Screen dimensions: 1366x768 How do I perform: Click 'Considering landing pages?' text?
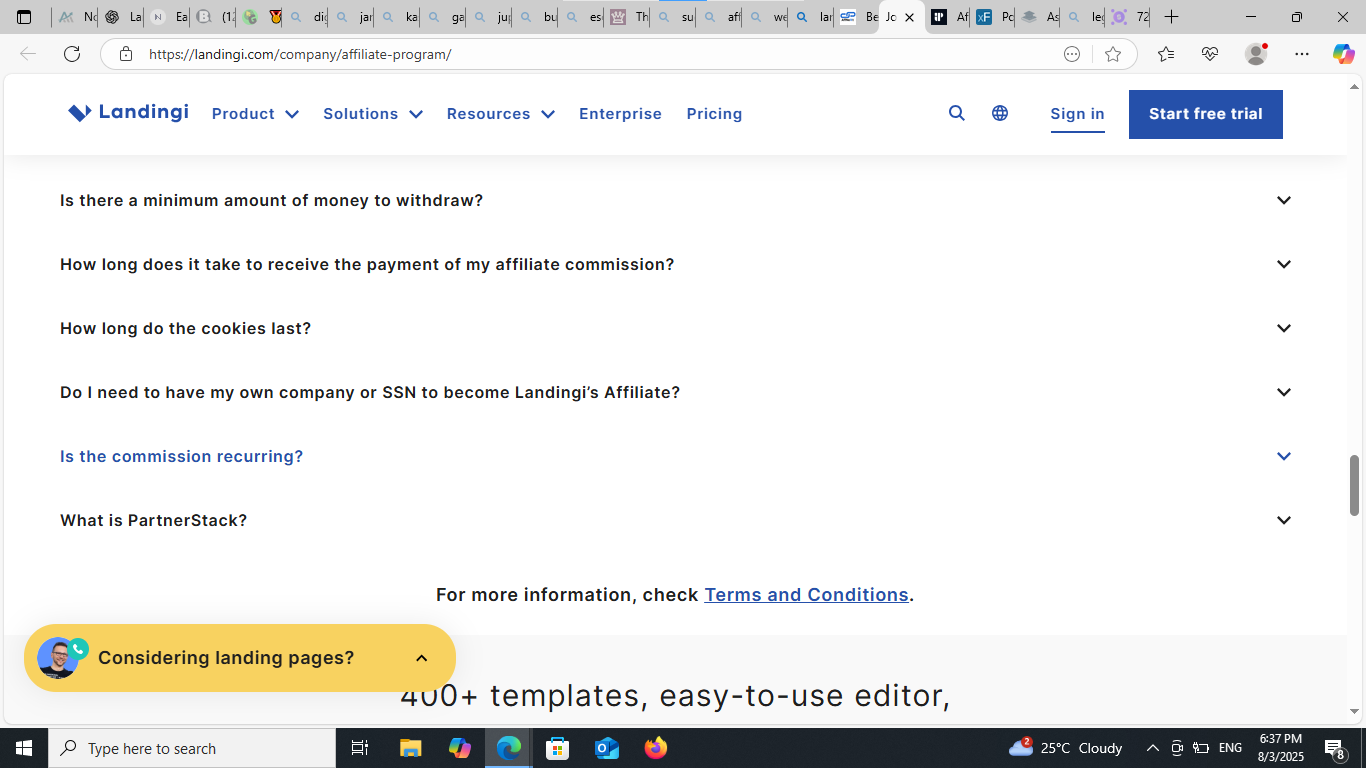point(226,658)
